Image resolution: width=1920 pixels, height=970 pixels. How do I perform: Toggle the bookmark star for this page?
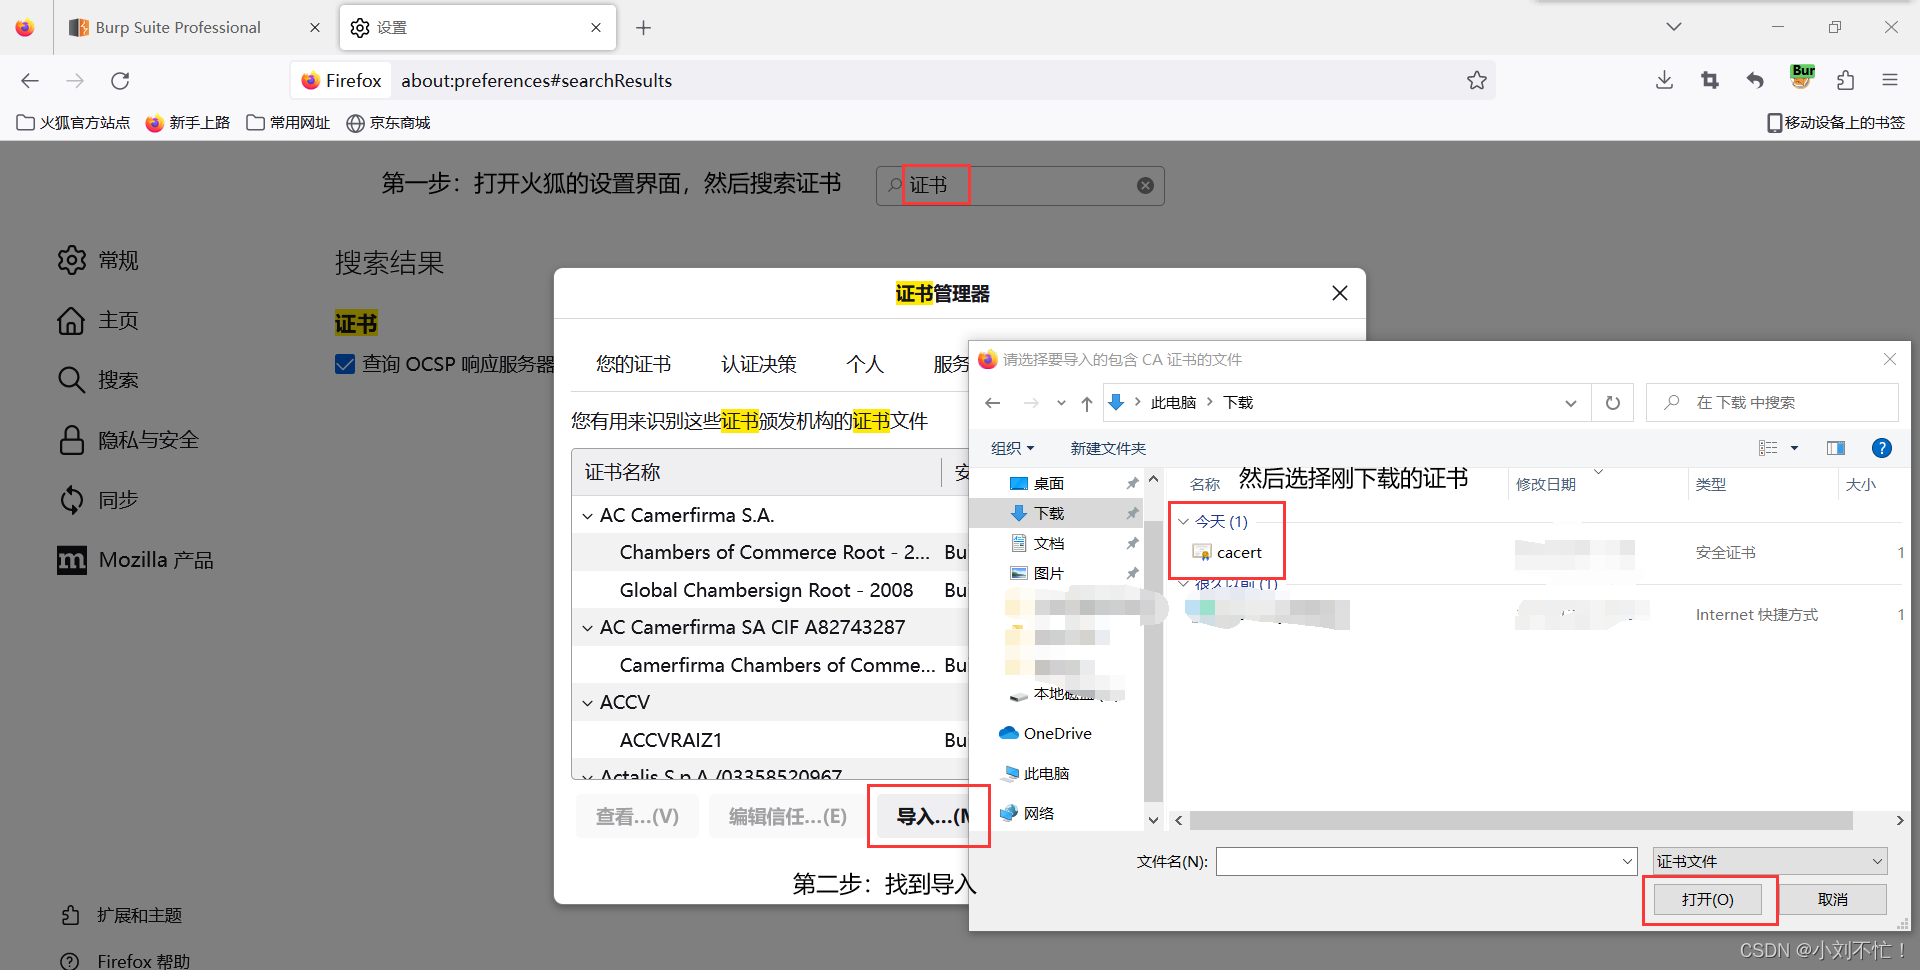[x=1477, y=80]
